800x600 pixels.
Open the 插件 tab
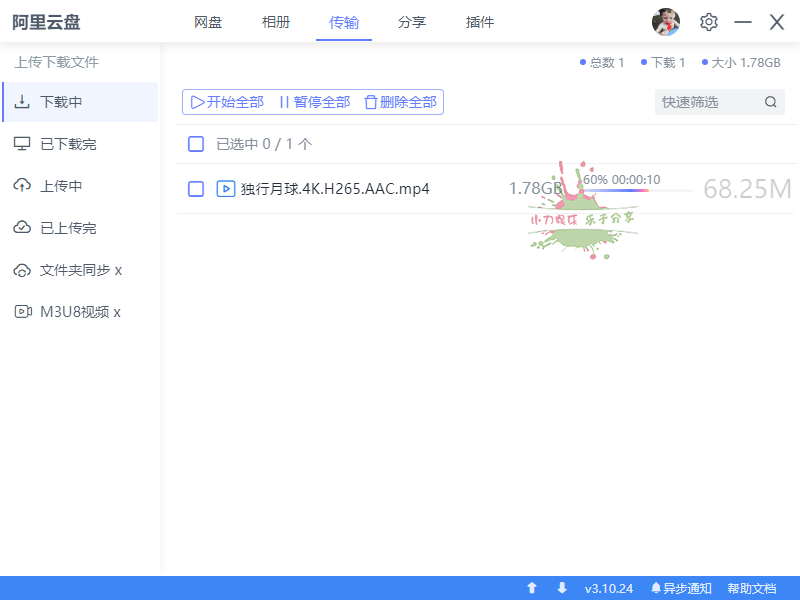(x=479, y=21)
